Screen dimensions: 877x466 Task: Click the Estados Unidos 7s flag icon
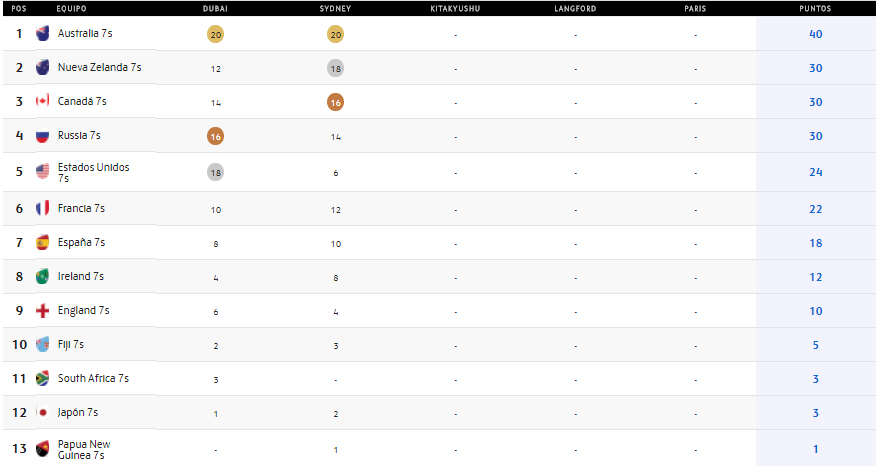[x=42, y=172]
